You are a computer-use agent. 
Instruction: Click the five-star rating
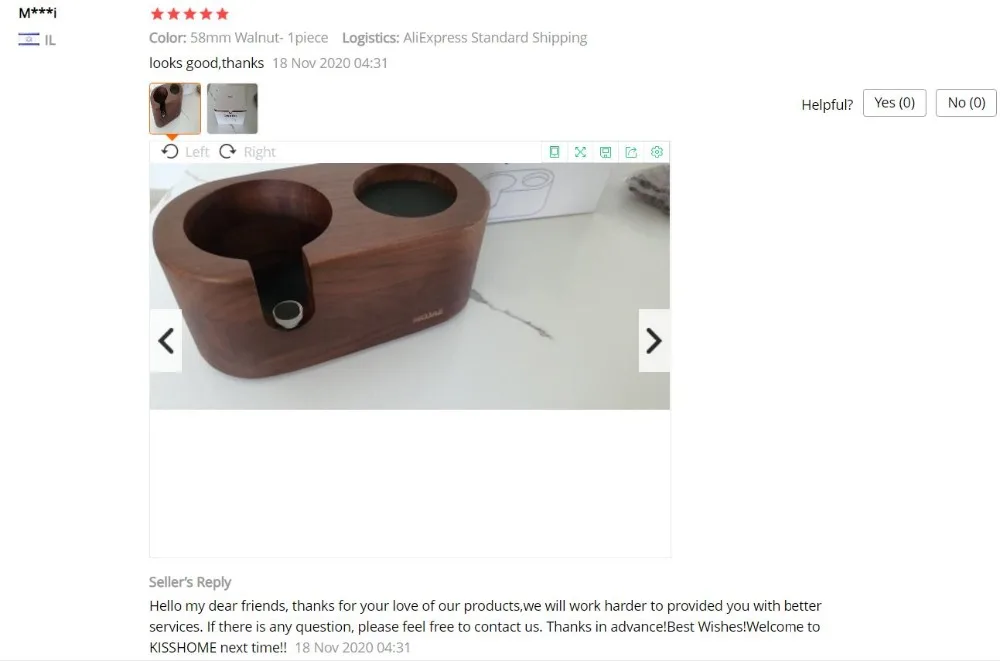[189, 14]
